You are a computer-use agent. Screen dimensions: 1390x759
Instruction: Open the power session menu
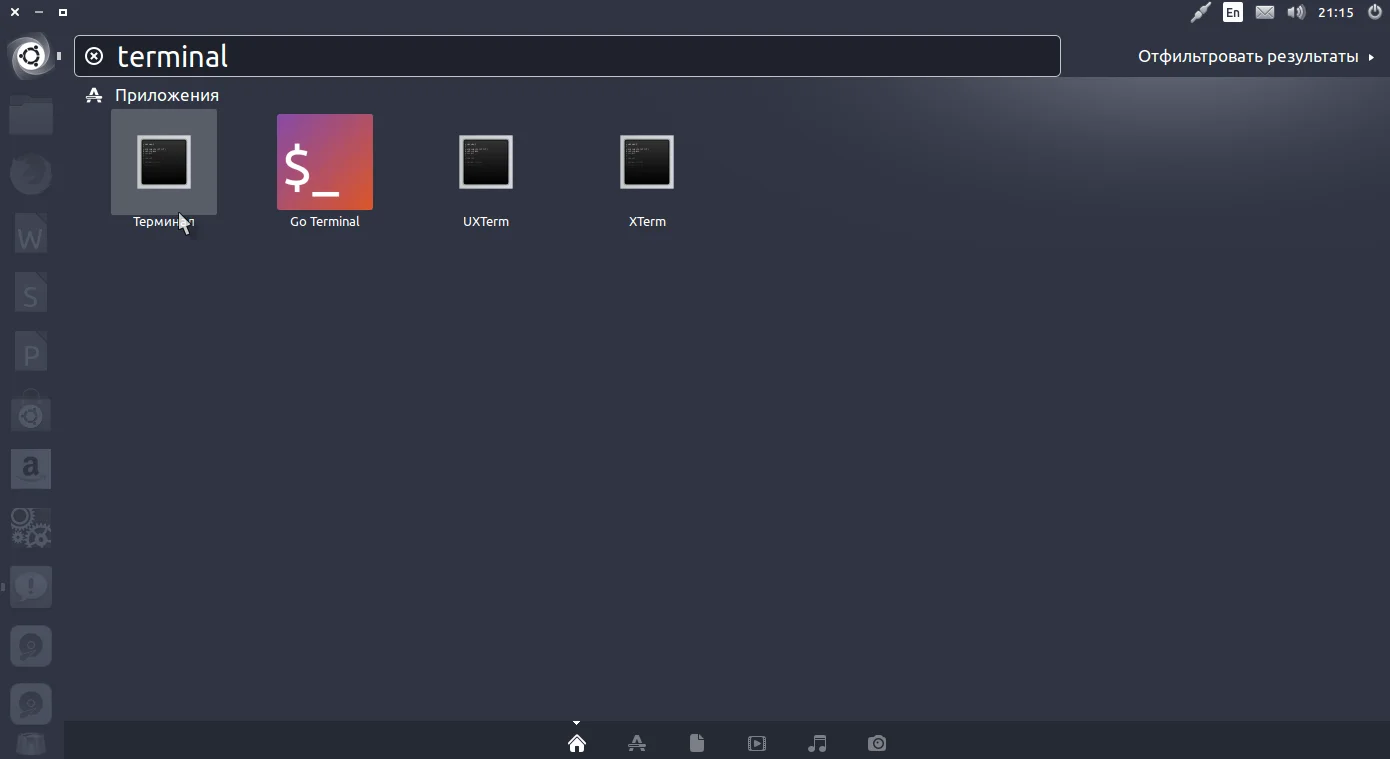click(1374, 12)
